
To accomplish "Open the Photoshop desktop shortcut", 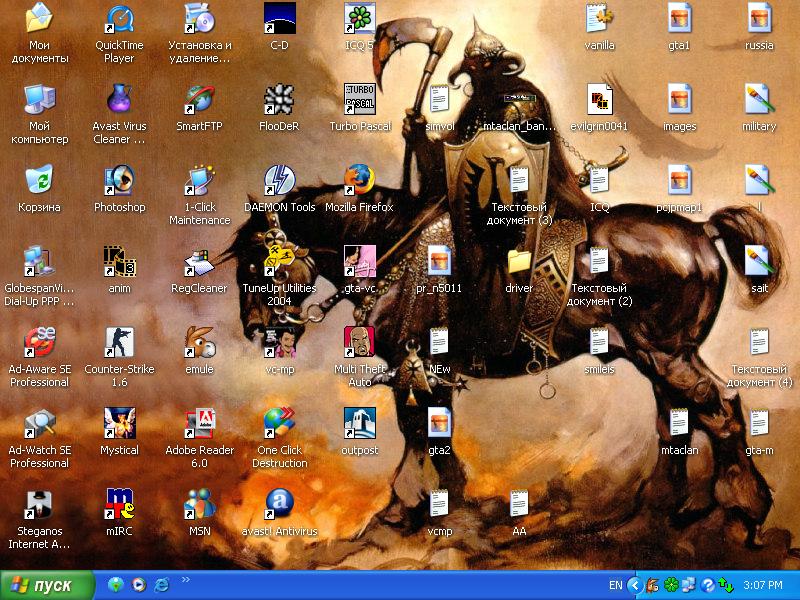I will pos(119,181).
